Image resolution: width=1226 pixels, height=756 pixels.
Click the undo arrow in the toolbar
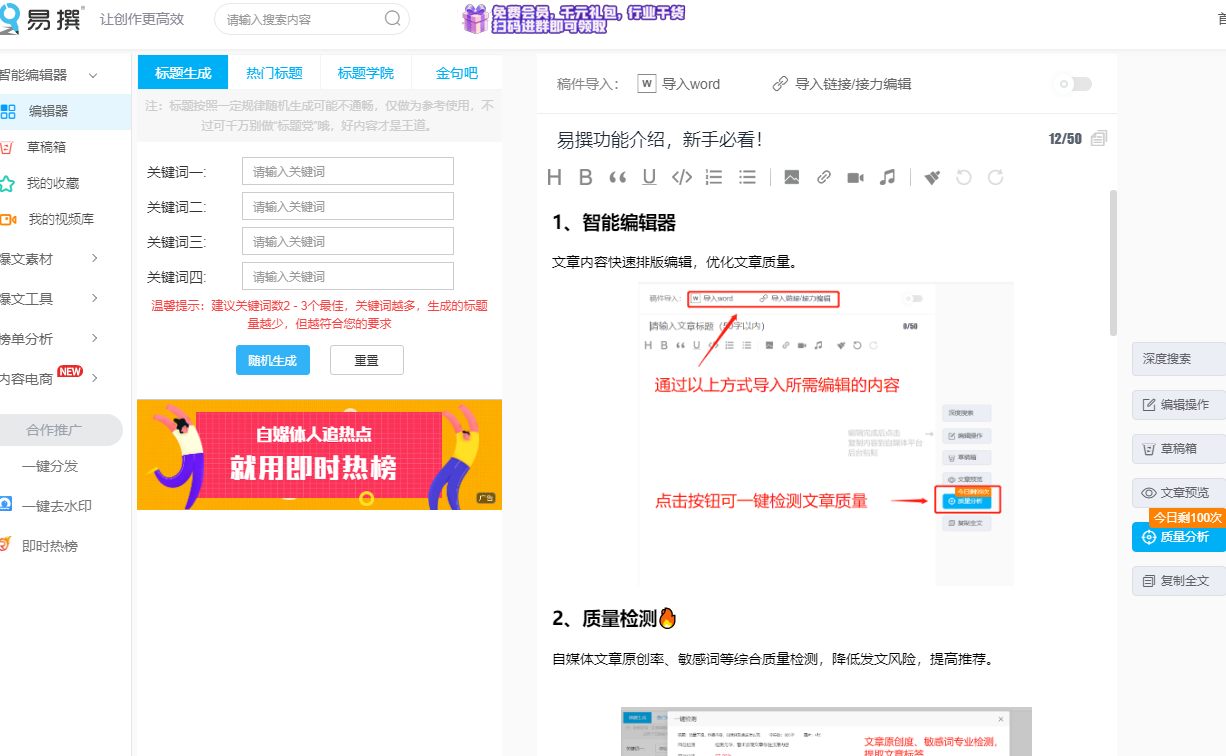click(963, 177)
